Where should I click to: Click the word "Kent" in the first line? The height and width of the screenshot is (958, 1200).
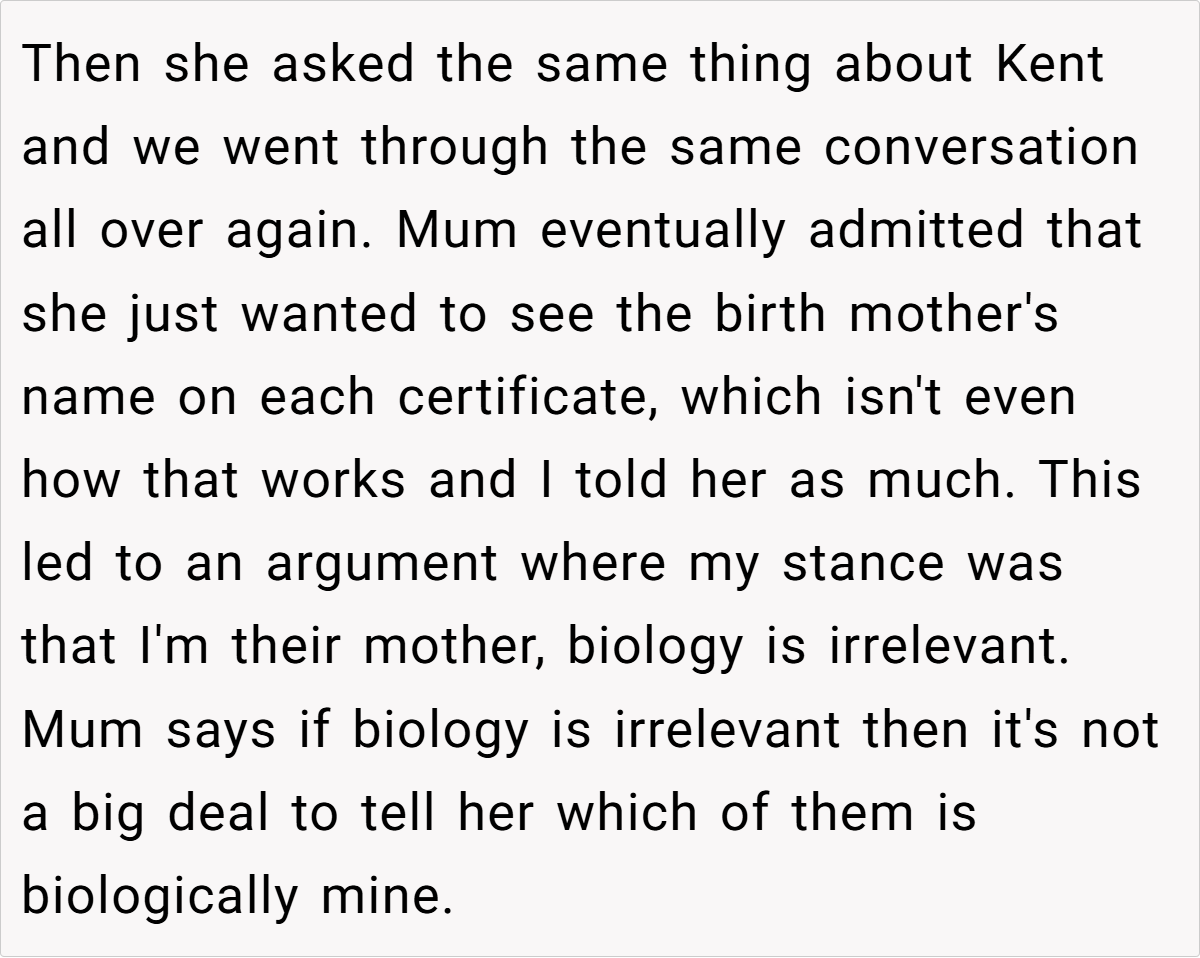[1050, 65]
